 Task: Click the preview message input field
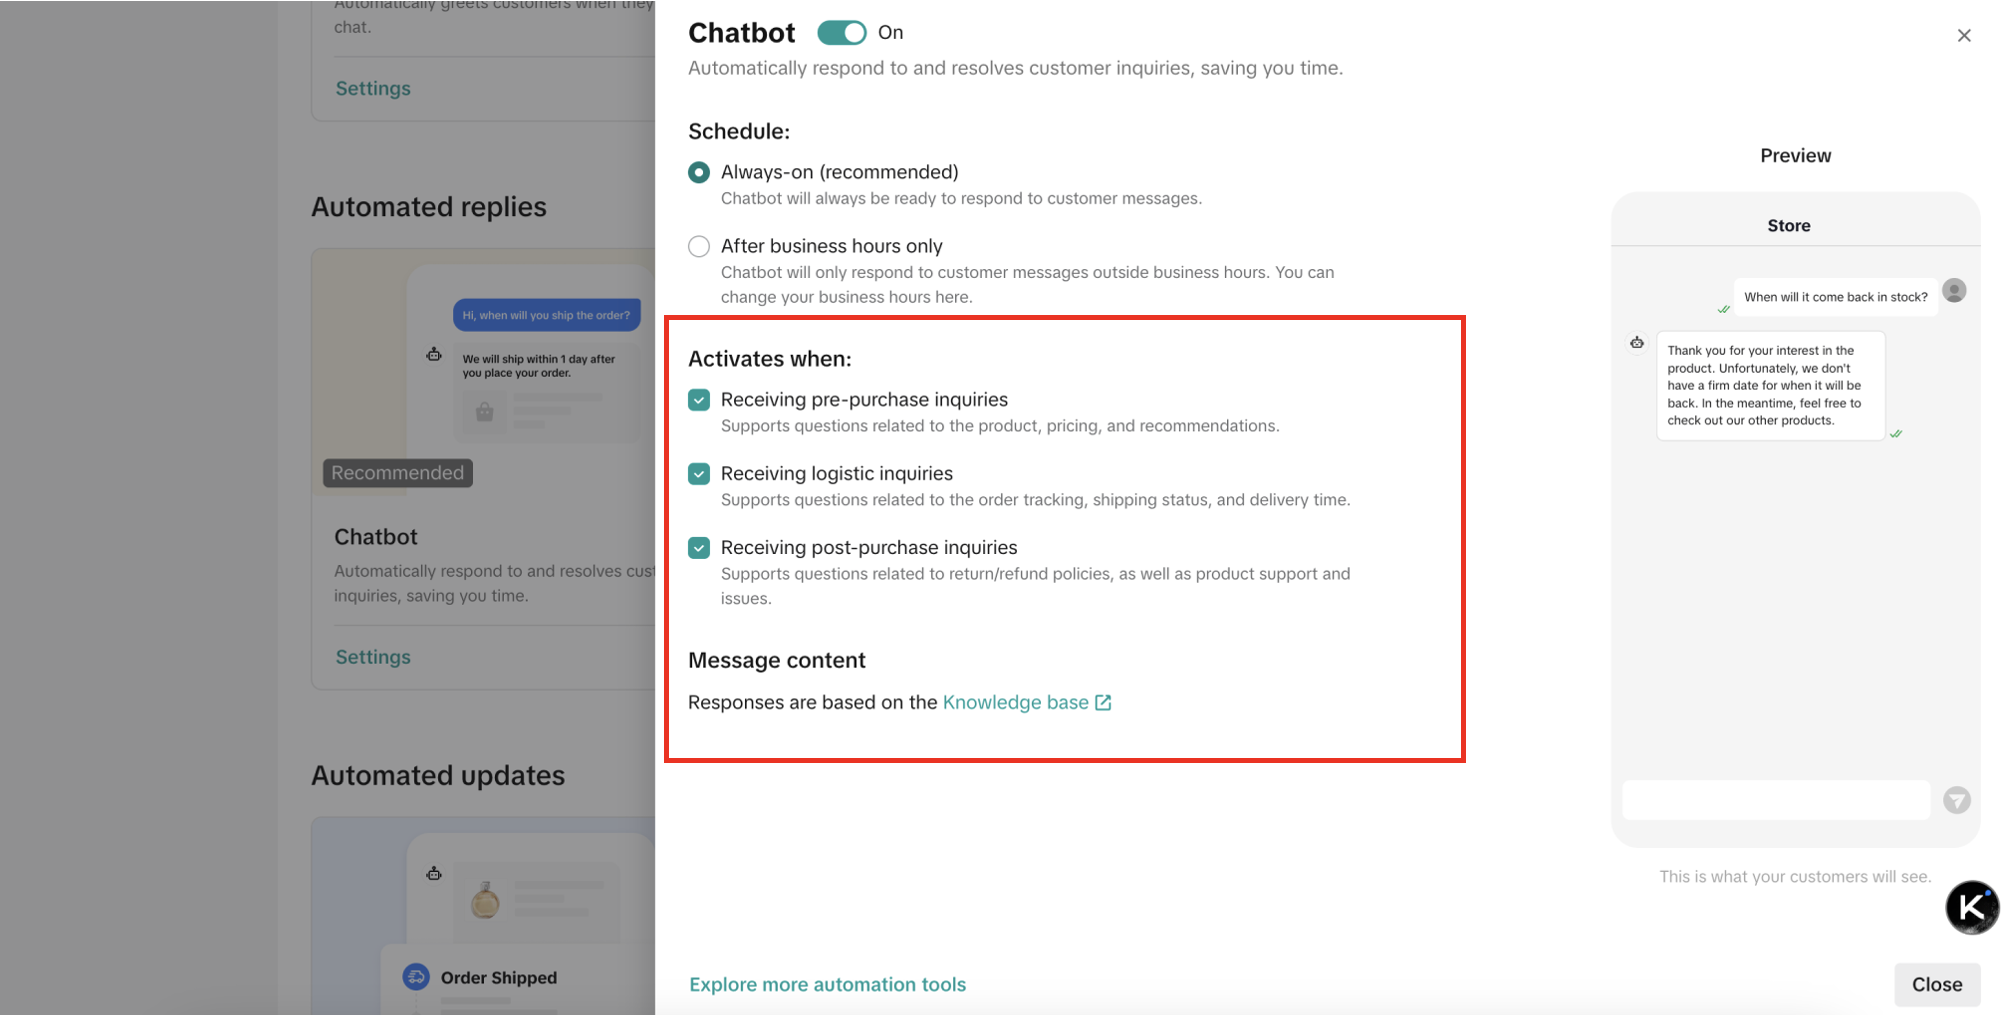click(1775, 800)
